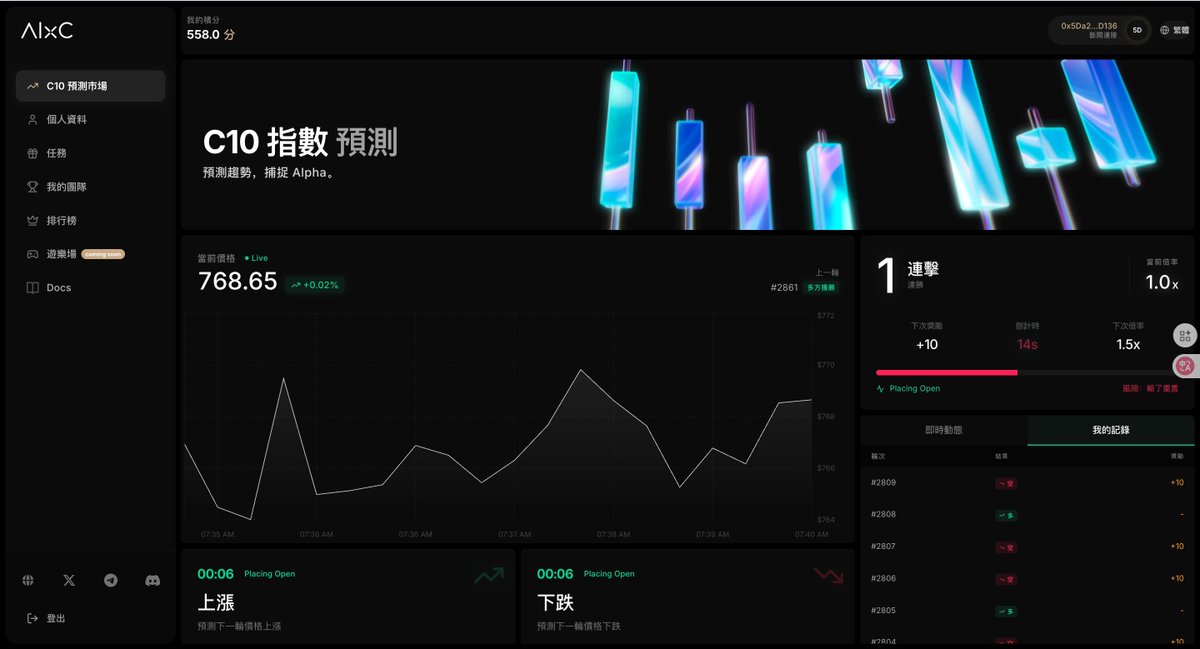Image resolution: width=1200 pixels, height=649 pixels.
Task: Click the trend icon beside C10 預測市場
Action: [x=33, y=86]
